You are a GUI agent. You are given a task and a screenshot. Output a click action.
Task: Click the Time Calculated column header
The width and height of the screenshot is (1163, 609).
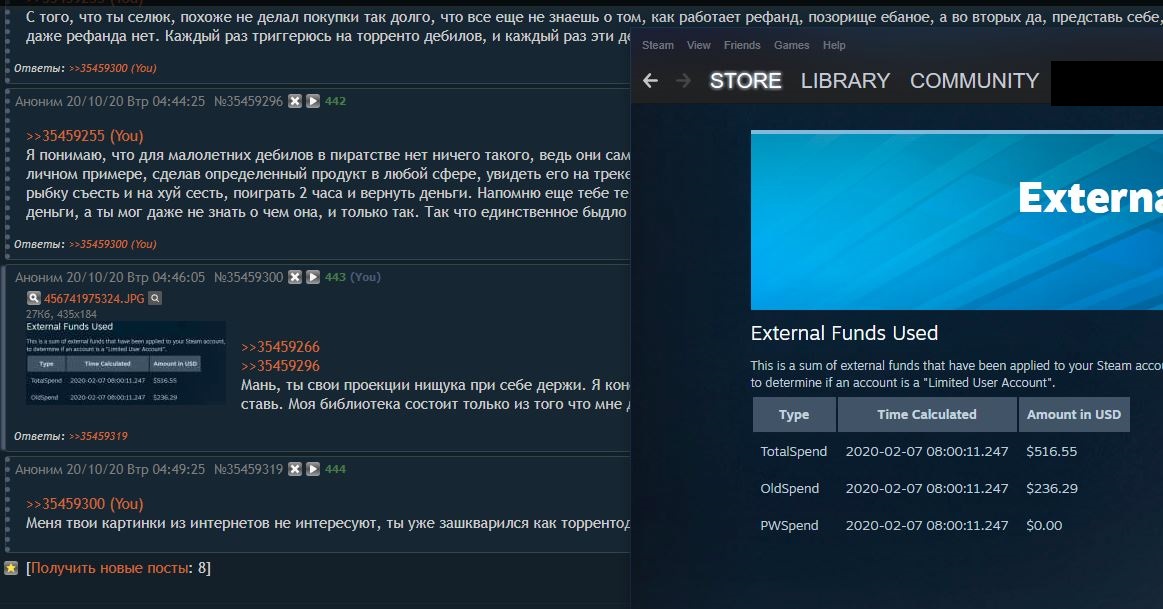[x=927, y=415]
